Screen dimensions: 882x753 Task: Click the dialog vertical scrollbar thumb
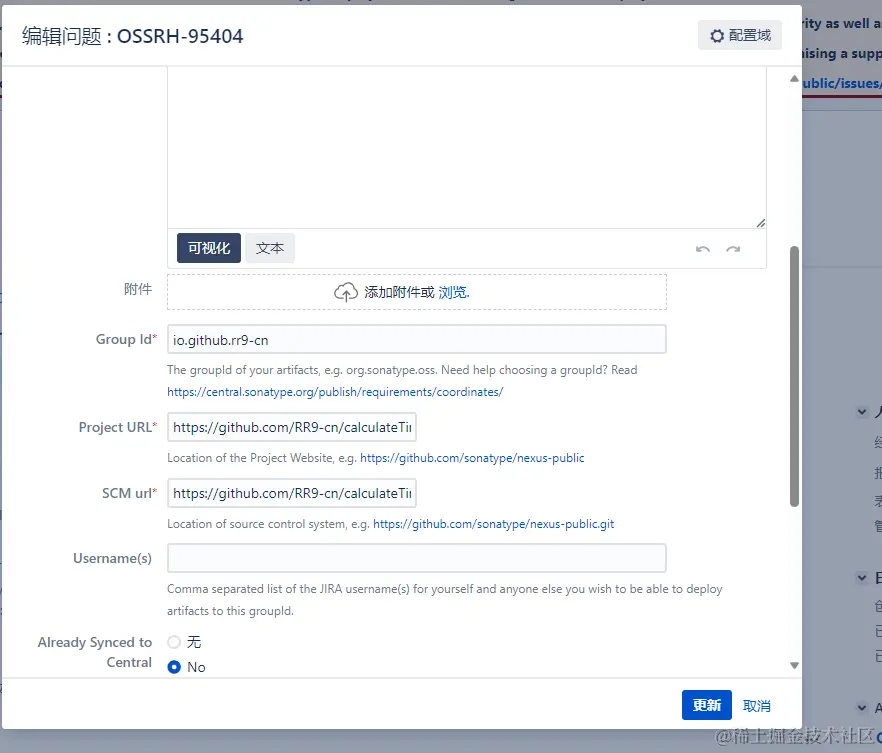pyautogui.click(x=794, y=376)
